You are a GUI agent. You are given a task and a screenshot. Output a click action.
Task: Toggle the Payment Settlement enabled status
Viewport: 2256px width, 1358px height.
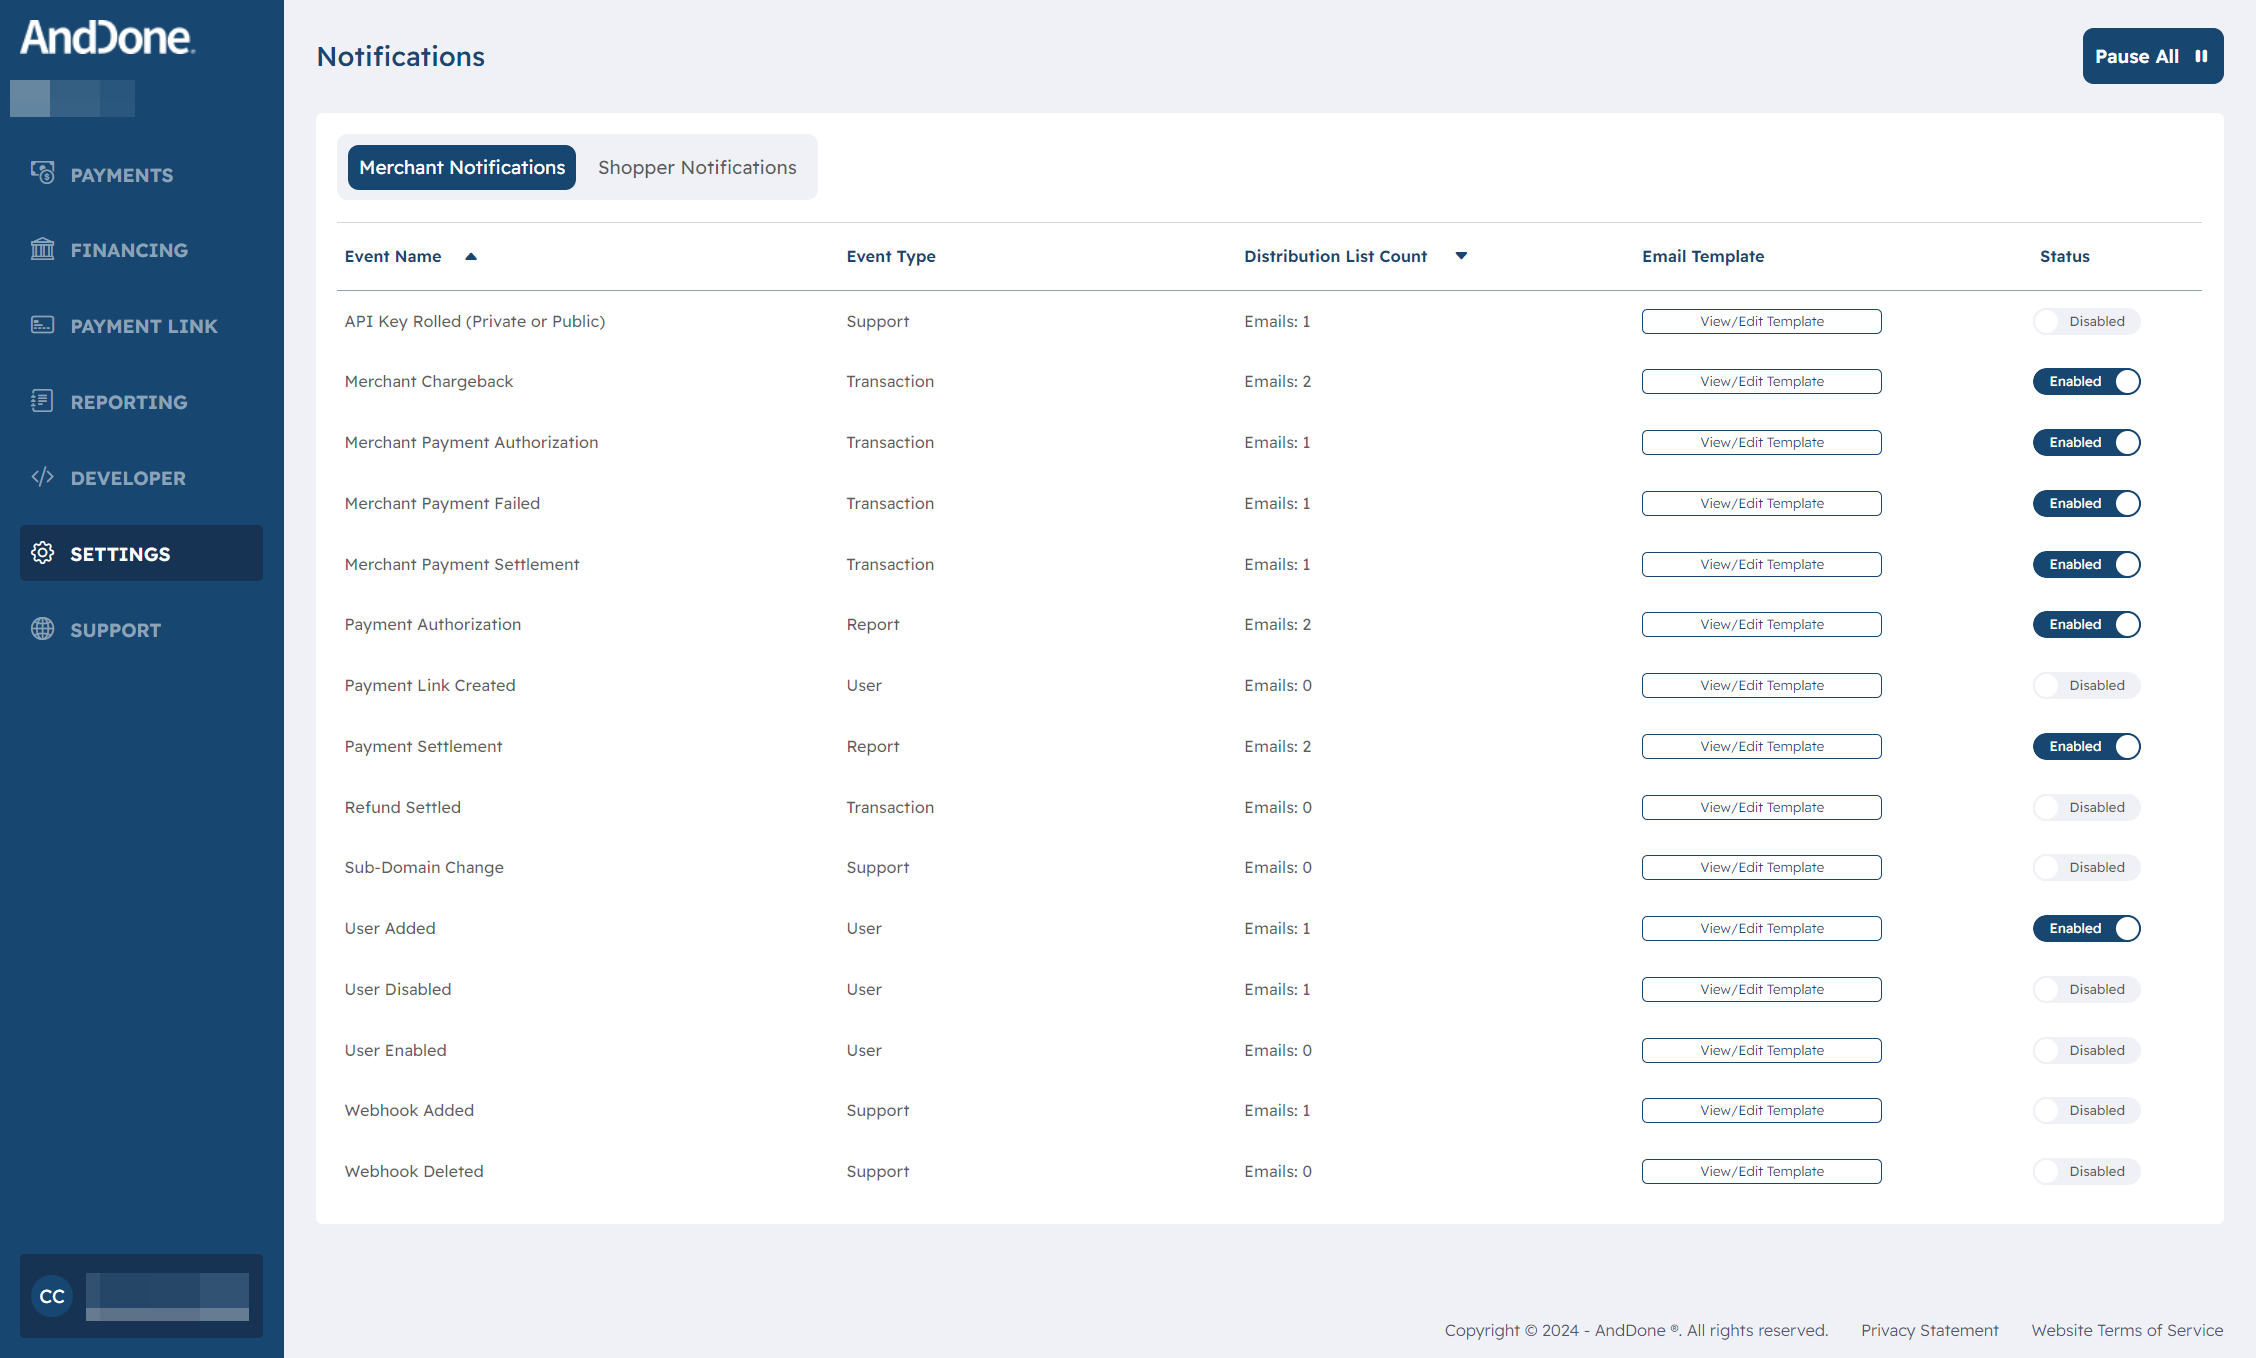[2088, 746]
